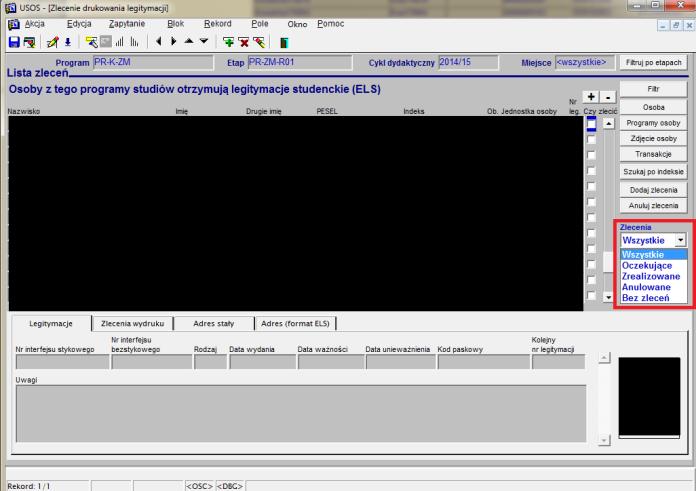Tick the first checkbox in Czy zlecić column
This screenshot has width=696, height=491.
pos(591,124)
